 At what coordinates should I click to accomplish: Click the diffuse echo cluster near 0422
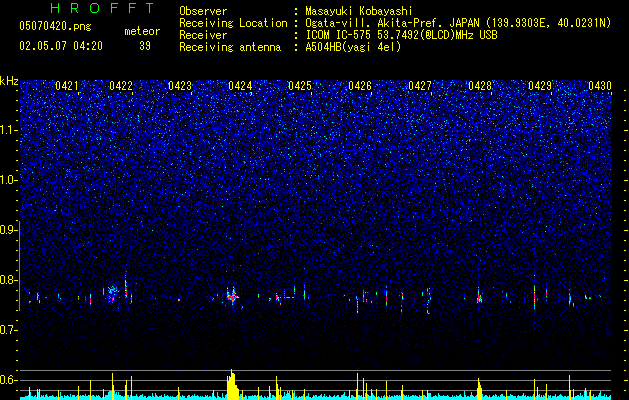pyautogui.click(x=112, y=292)
